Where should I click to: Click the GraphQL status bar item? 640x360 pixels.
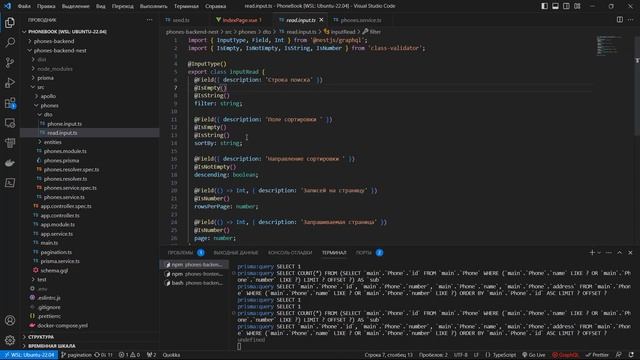565,355
